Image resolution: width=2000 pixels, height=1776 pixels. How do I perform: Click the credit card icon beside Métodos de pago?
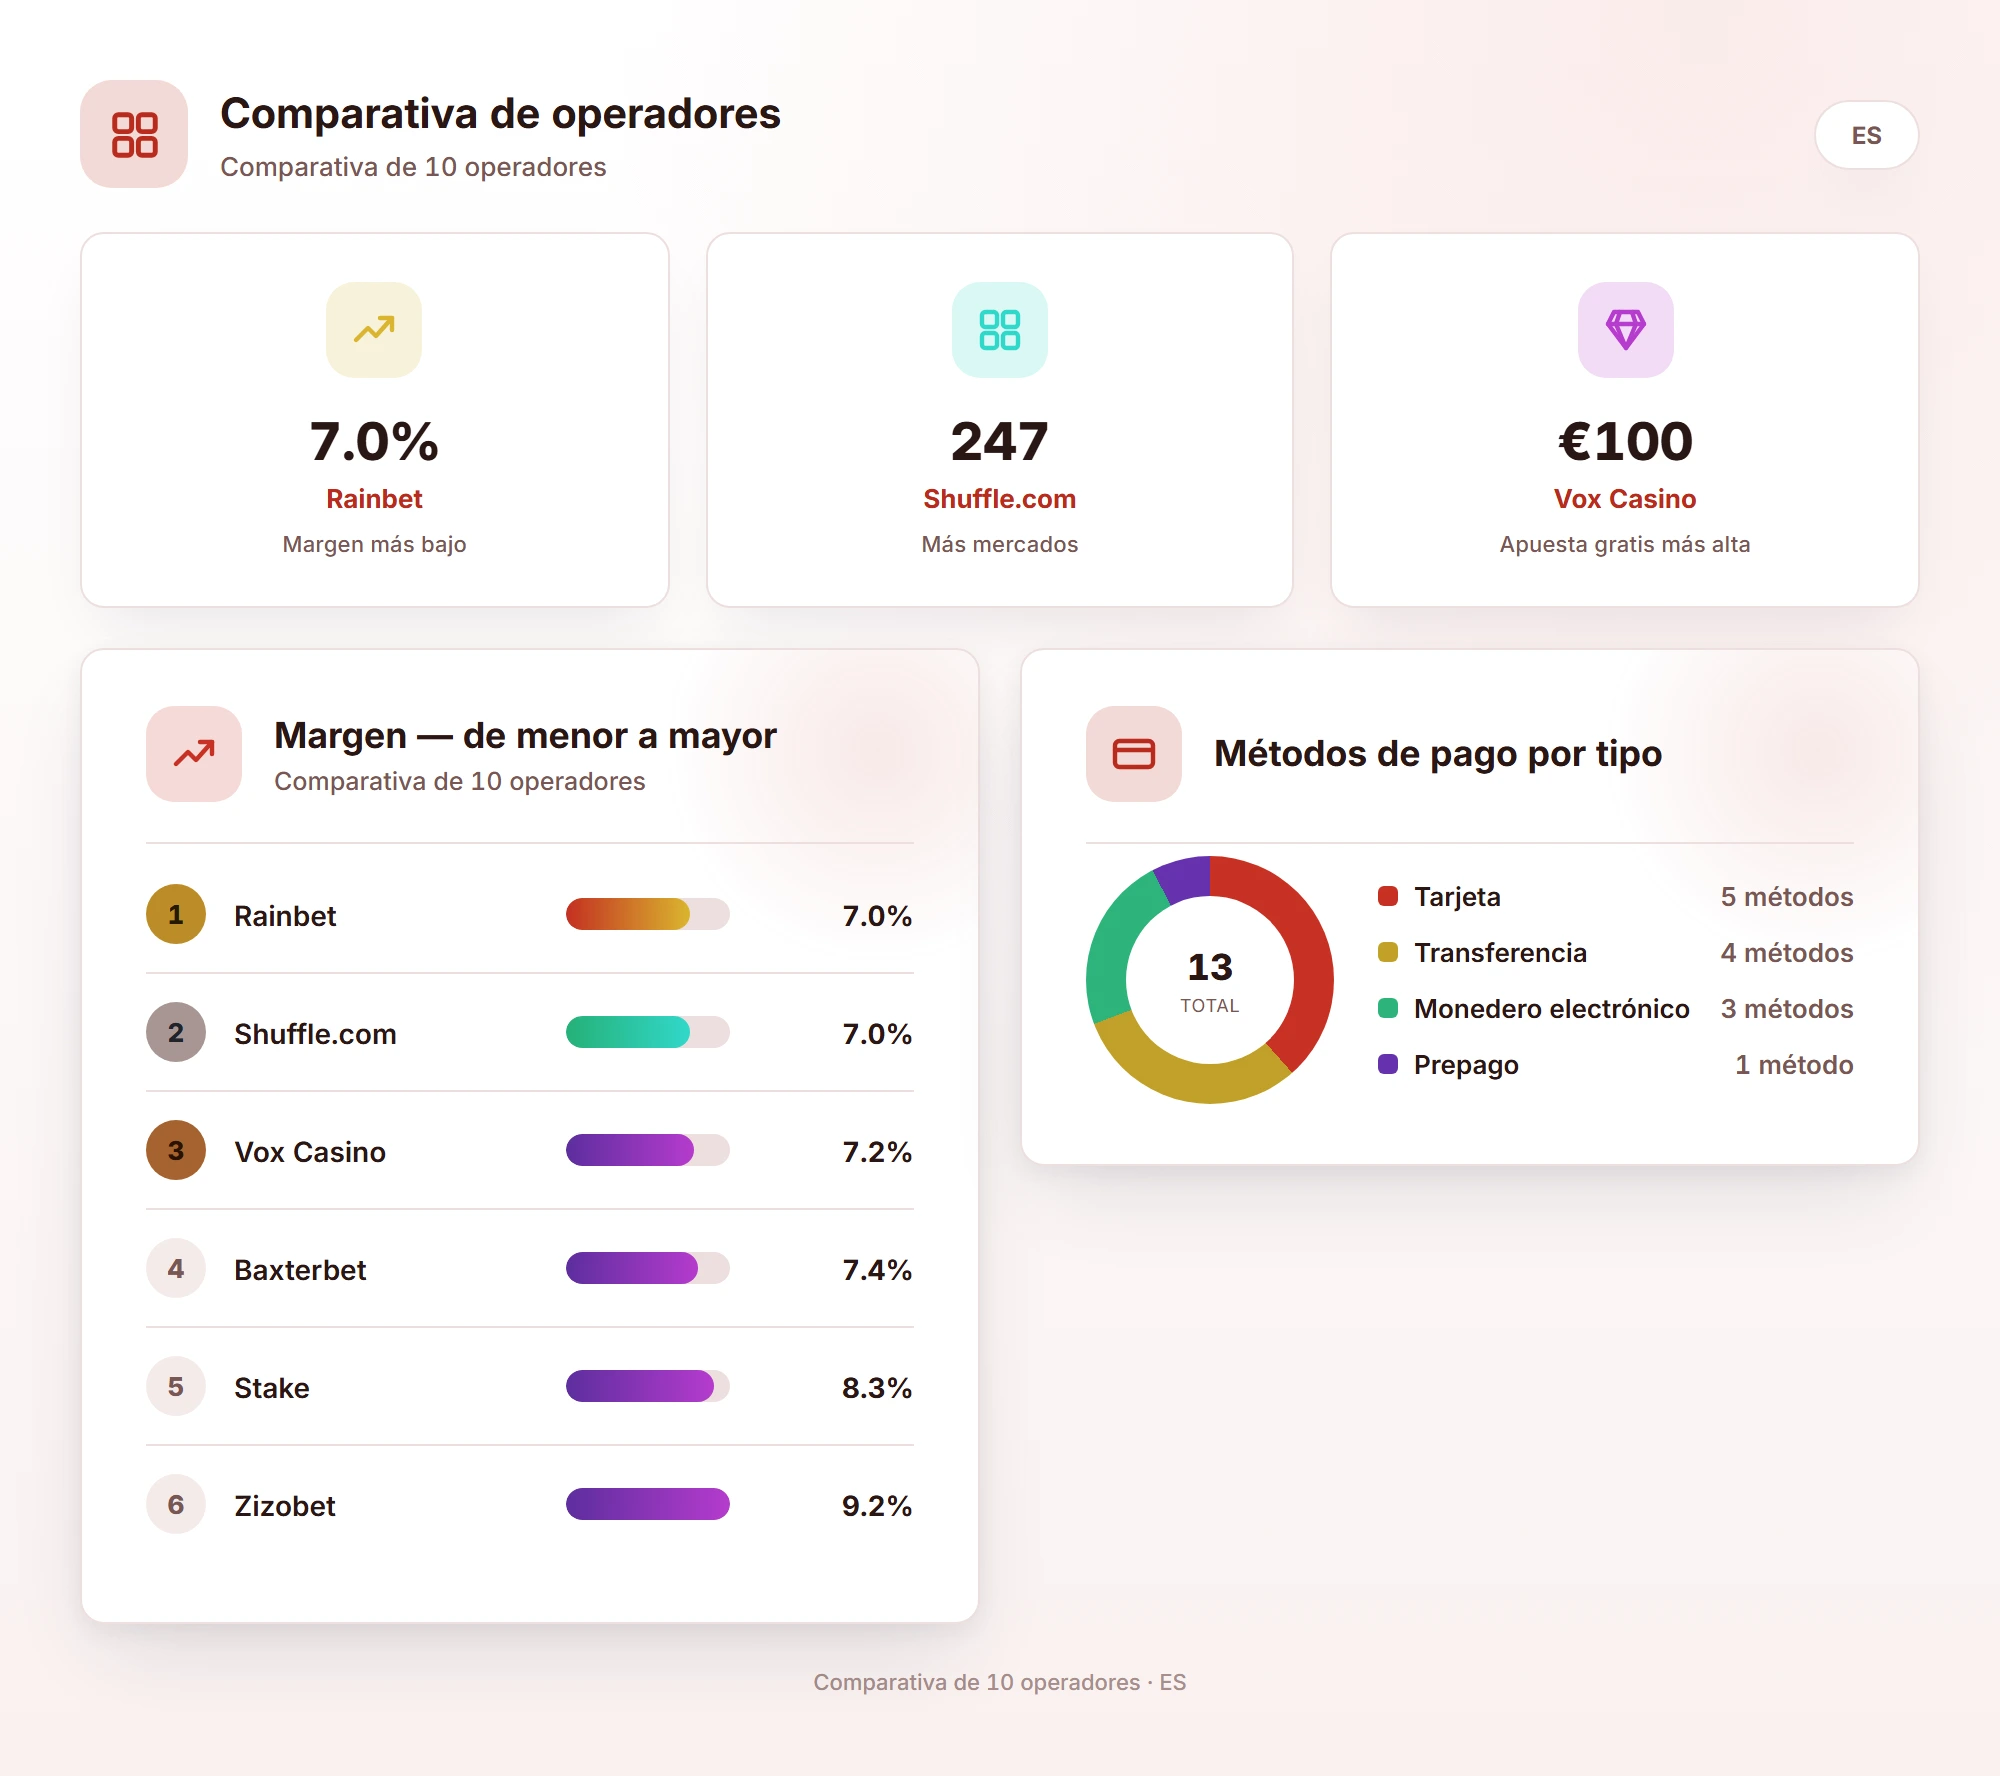pos(1134,753)
